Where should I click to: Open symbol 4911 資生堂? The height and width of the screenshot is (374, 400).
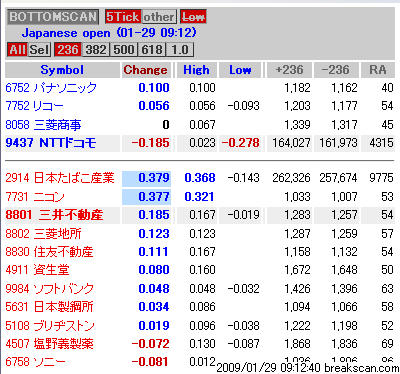pos(37,270)
